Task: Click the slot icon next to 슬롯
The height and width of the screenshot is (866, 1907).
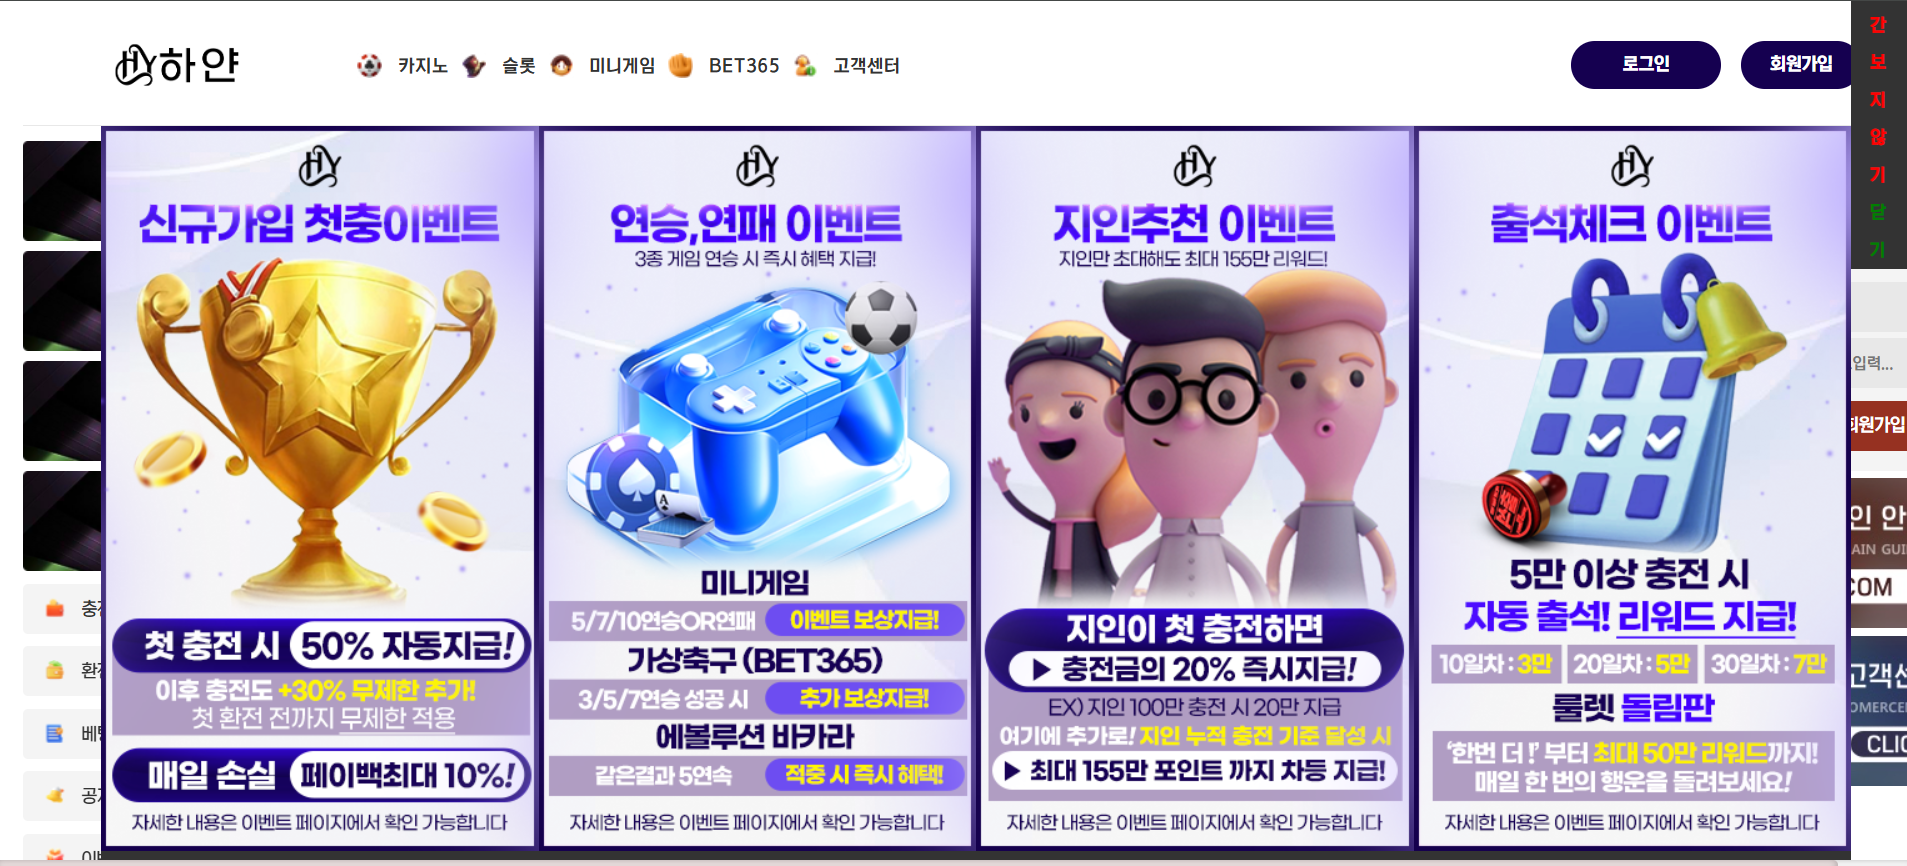Action: click(x=474, y=66)
